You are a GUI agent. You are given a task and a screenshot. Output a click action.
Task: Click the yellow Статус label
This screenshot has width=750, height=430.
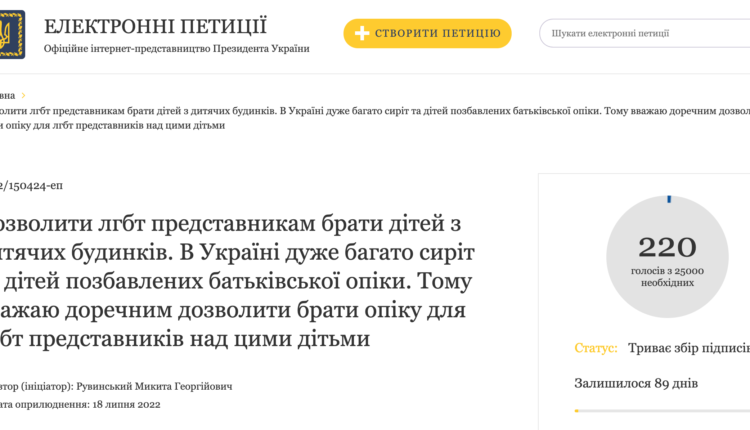pos(596,348)
